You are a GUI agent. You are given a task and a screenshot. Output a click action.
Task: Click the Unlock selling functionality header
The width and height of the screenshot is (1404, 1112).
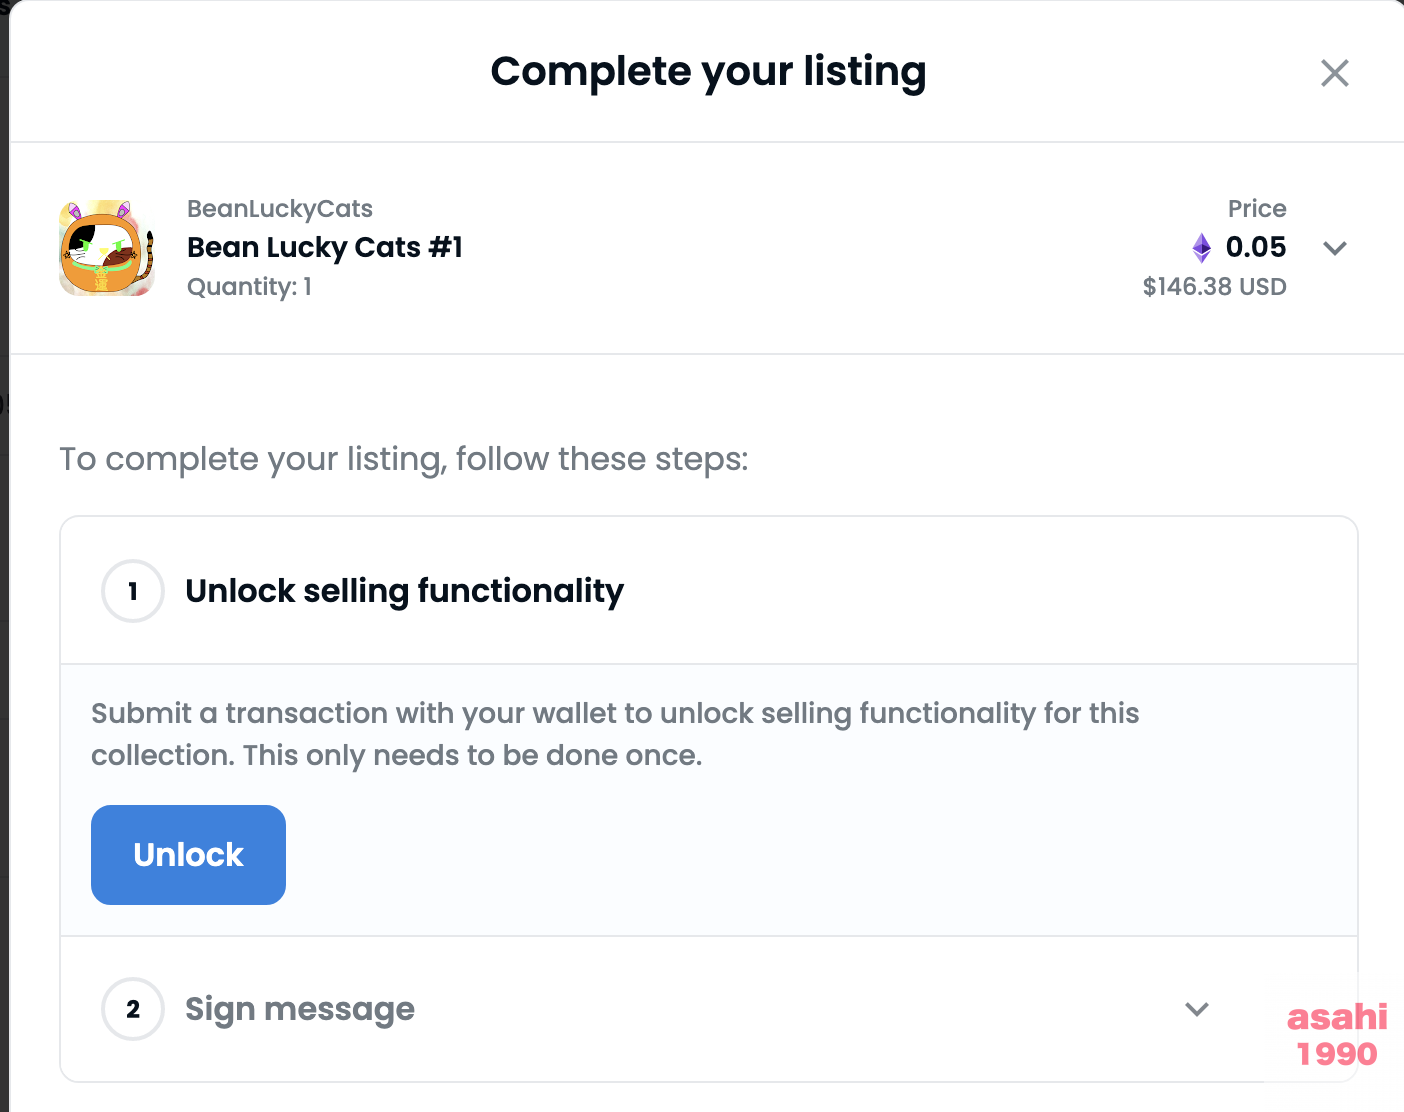[x=404, y=591]
